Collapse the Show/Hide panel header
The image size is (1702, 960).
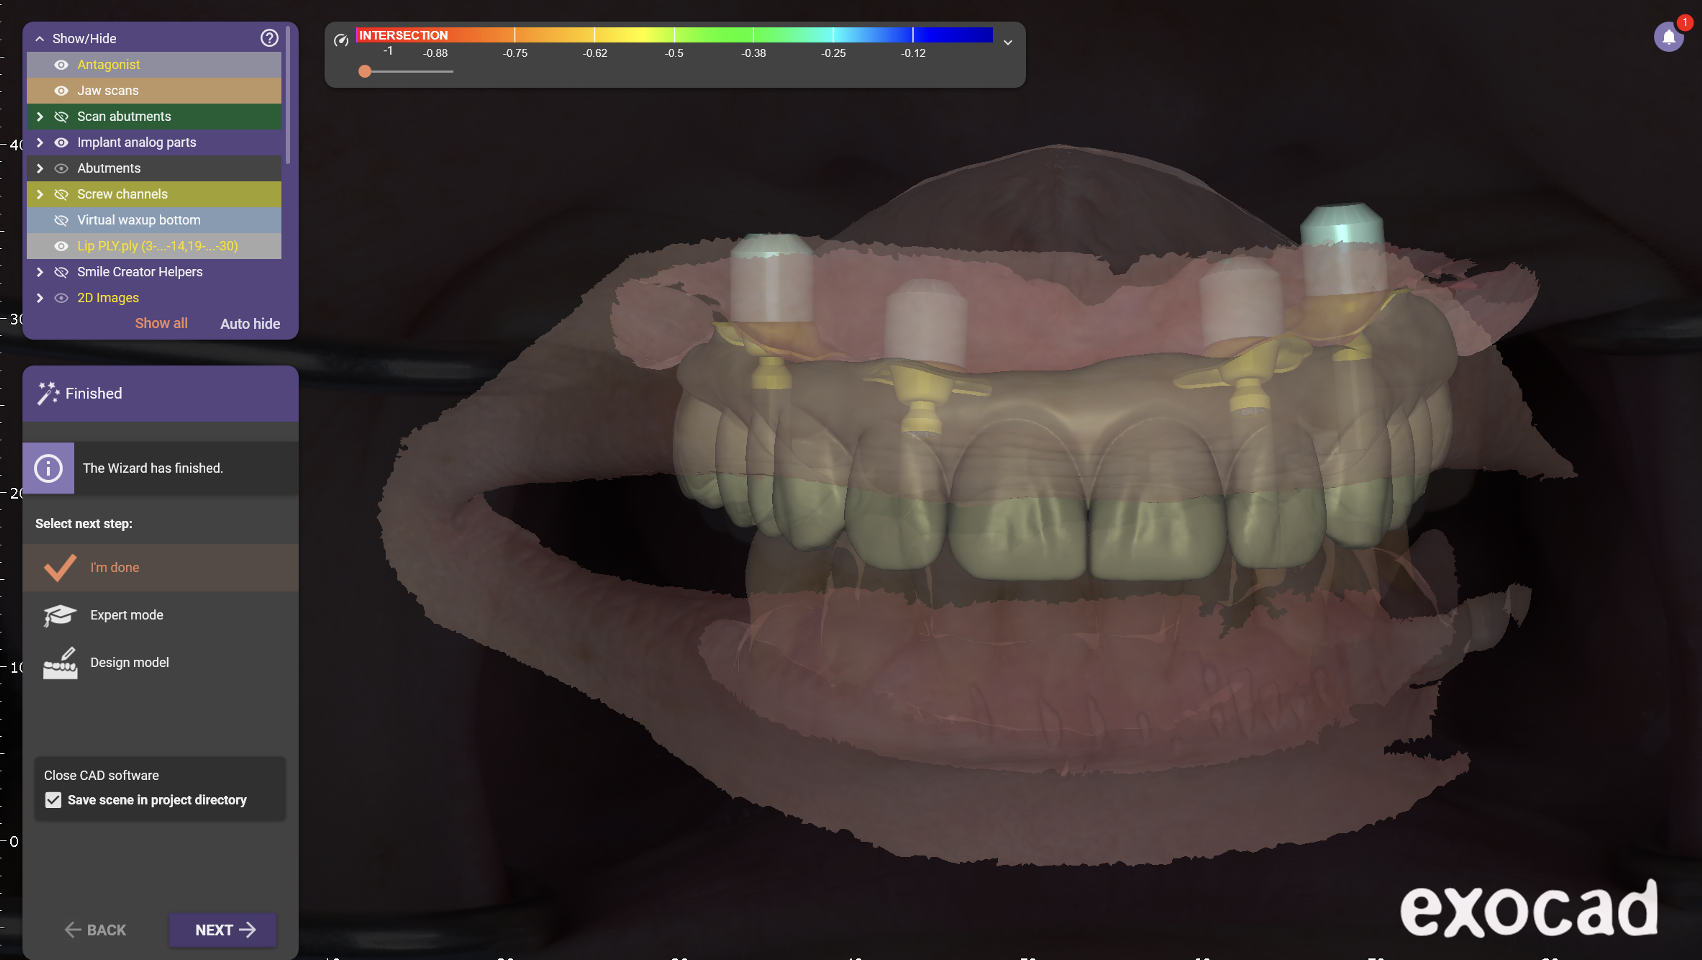[40, 39]
